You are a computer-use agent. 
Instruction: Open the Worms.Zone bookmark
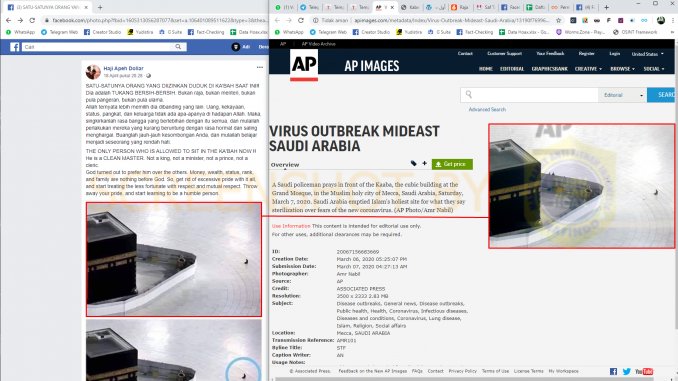pos(580,32)
